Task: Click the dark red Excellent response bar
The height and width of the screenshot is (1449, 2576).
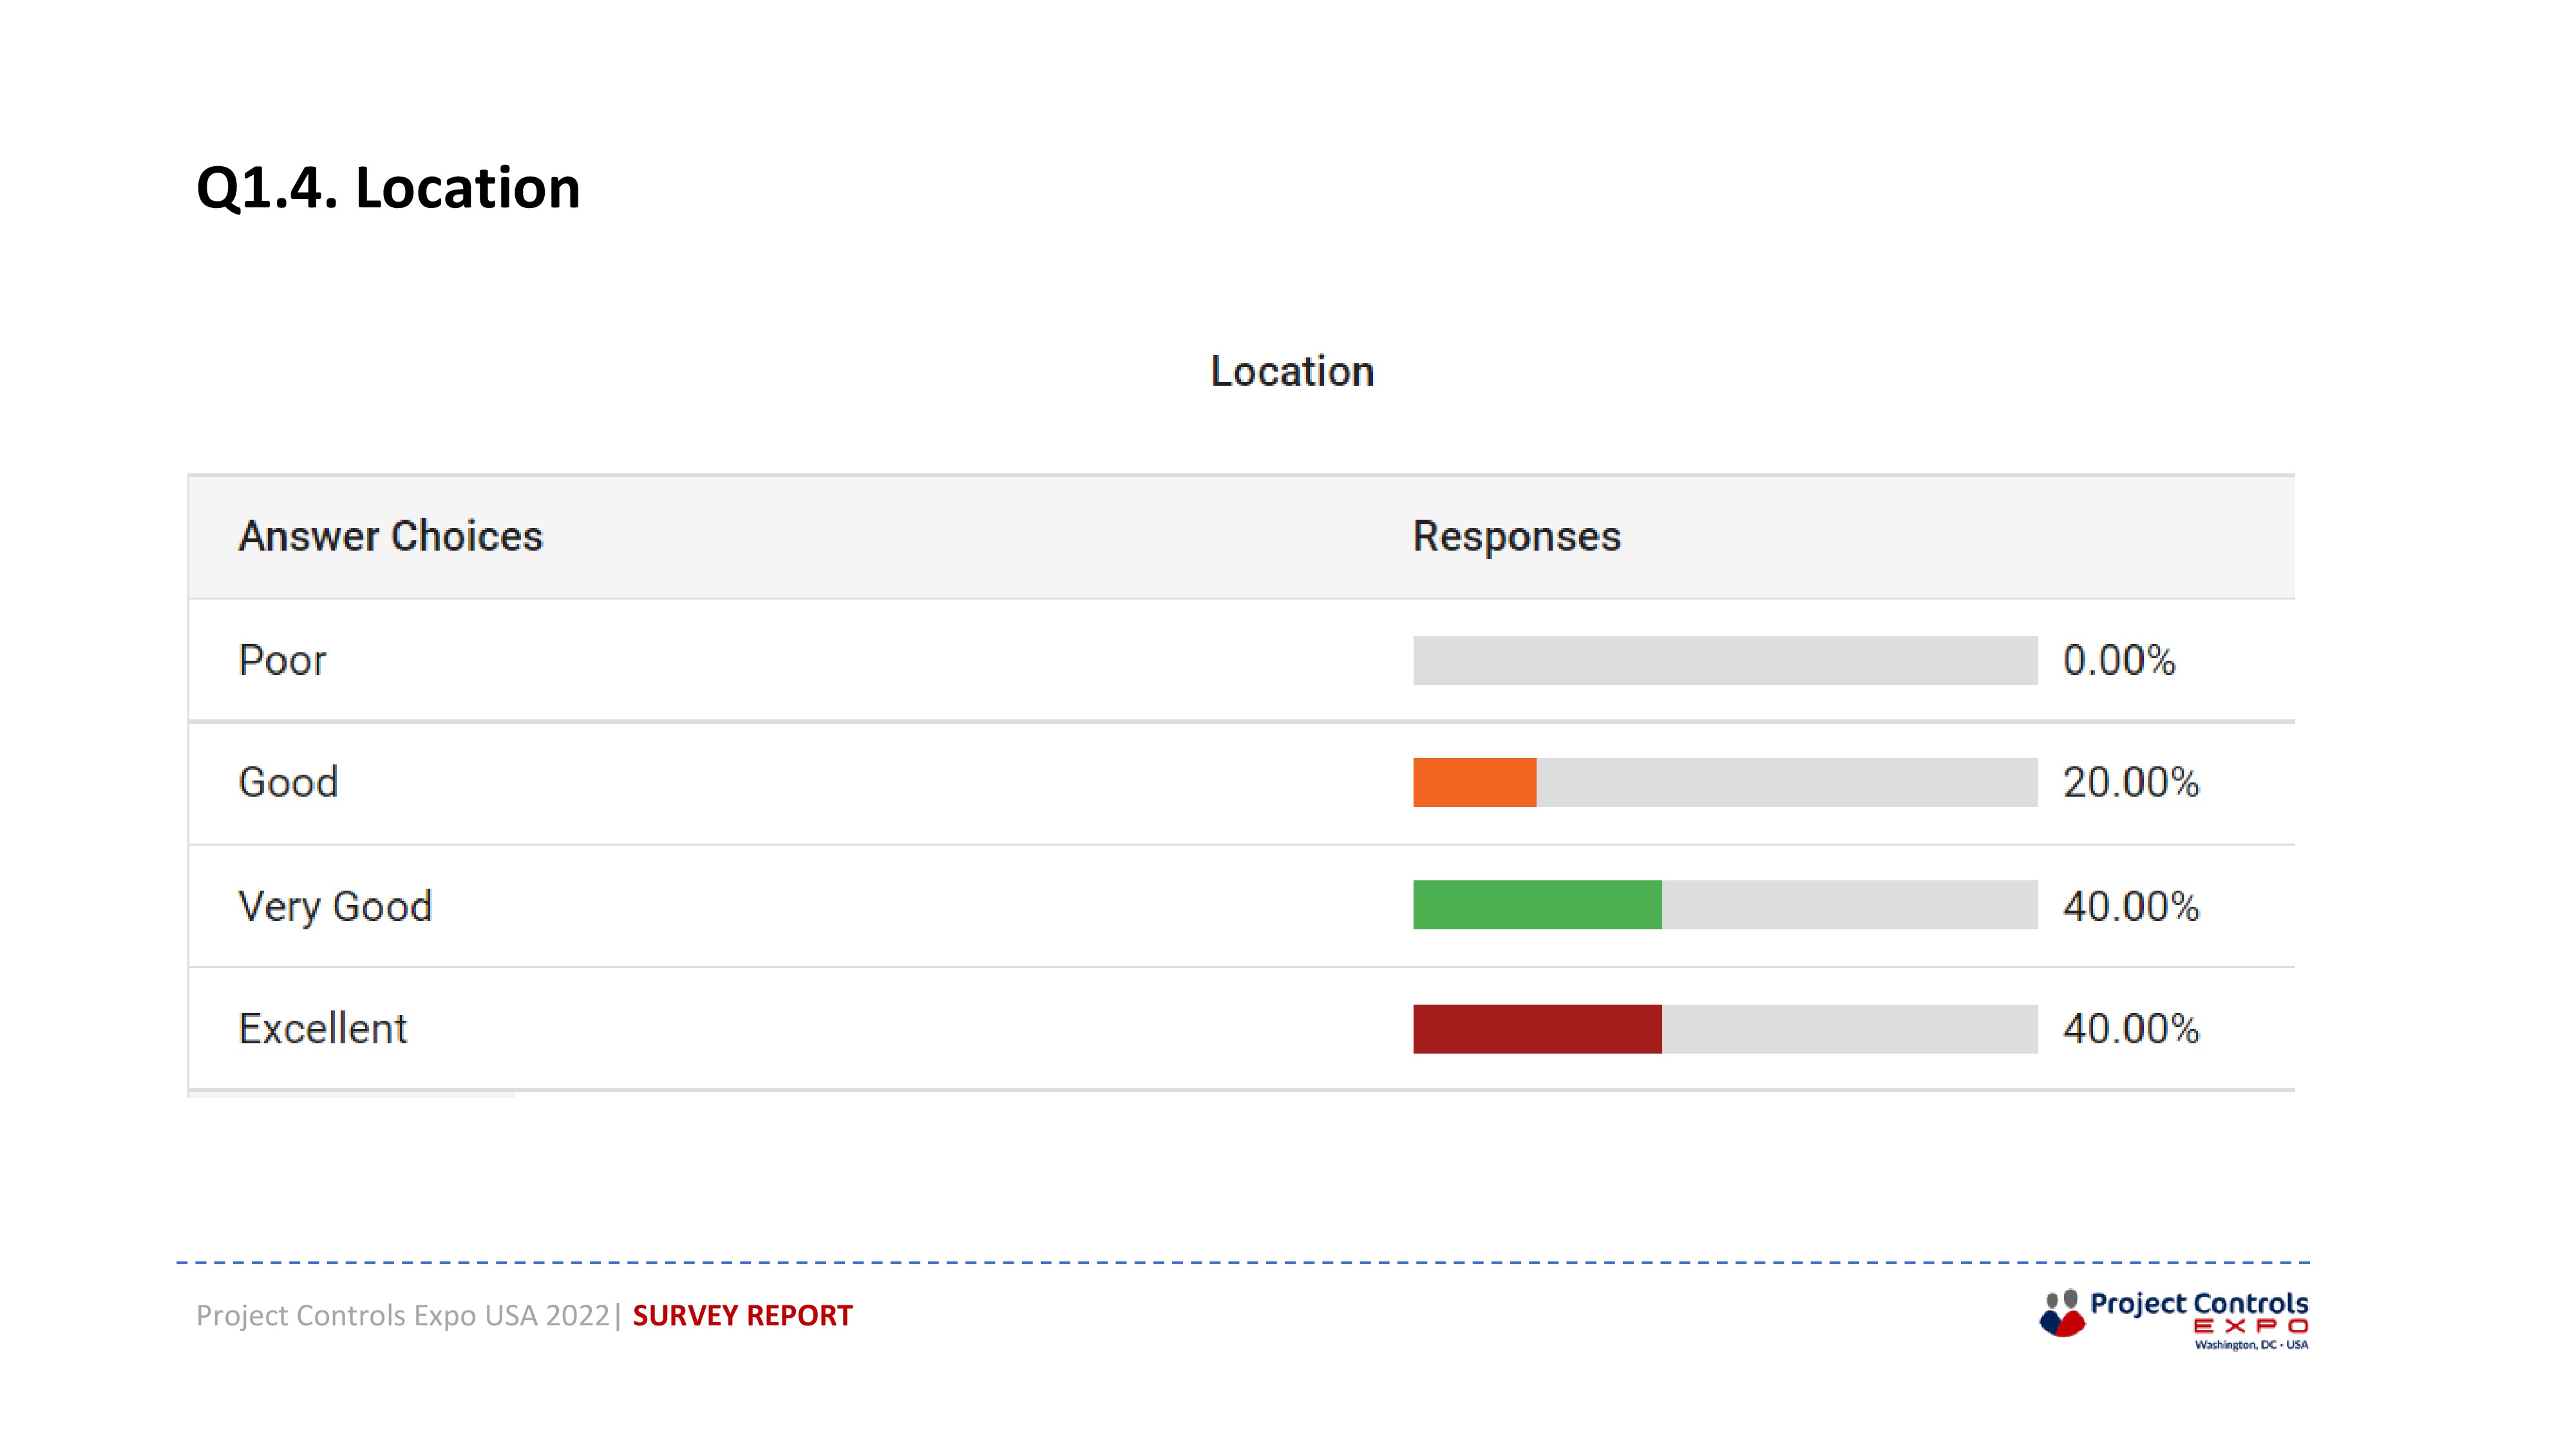Action: pos(1537,1028)
